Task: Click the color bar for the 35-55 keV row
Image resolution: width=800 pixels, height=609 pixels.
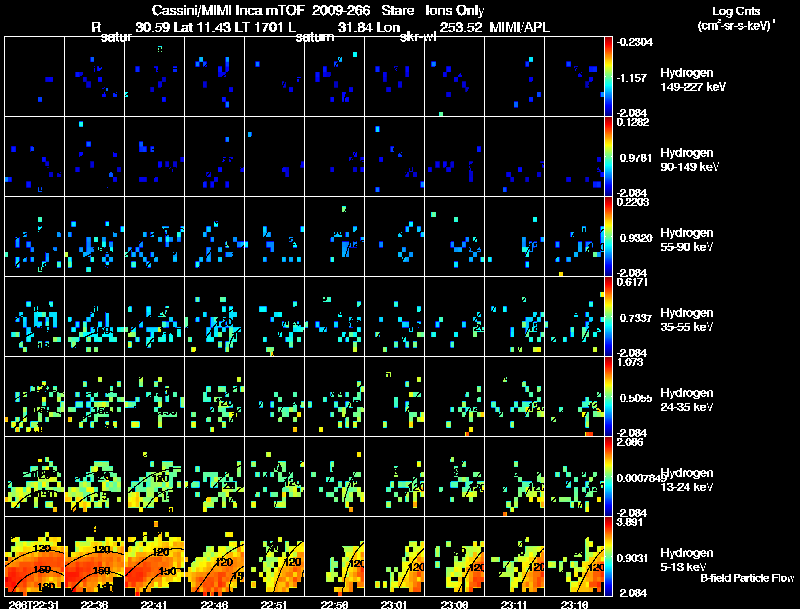Action: pos(608,316)
